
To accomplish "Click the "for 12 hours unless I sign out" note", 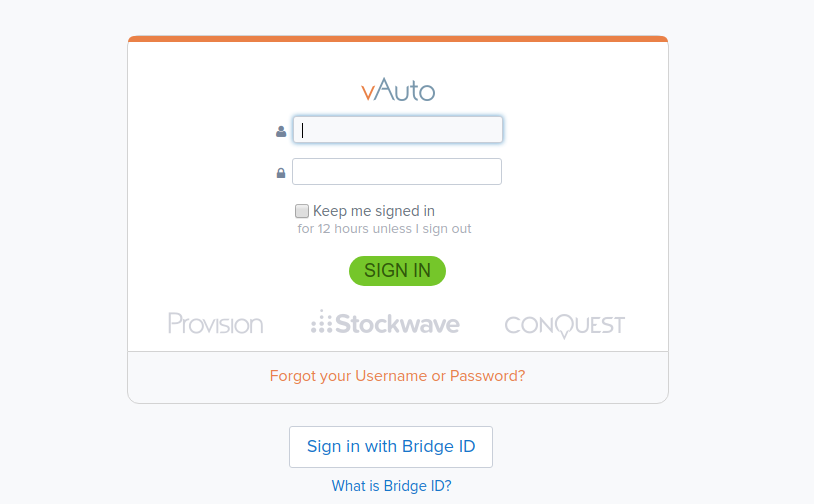I will 385,229.
